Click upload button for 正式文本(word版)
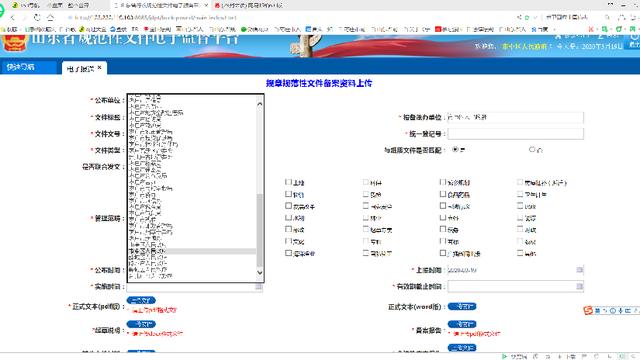The height and width of the screenshot is (360, 640). click(x=462, y=306)
